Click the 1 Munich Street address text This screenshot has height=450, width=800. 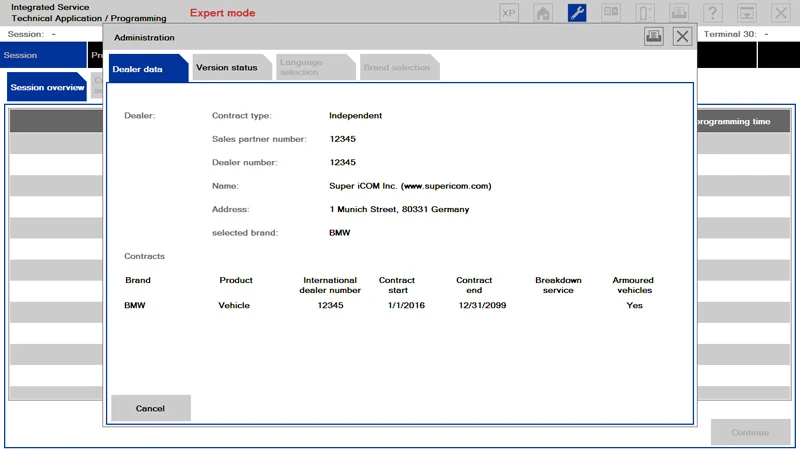pyautogui.click(x=399, y=209)
